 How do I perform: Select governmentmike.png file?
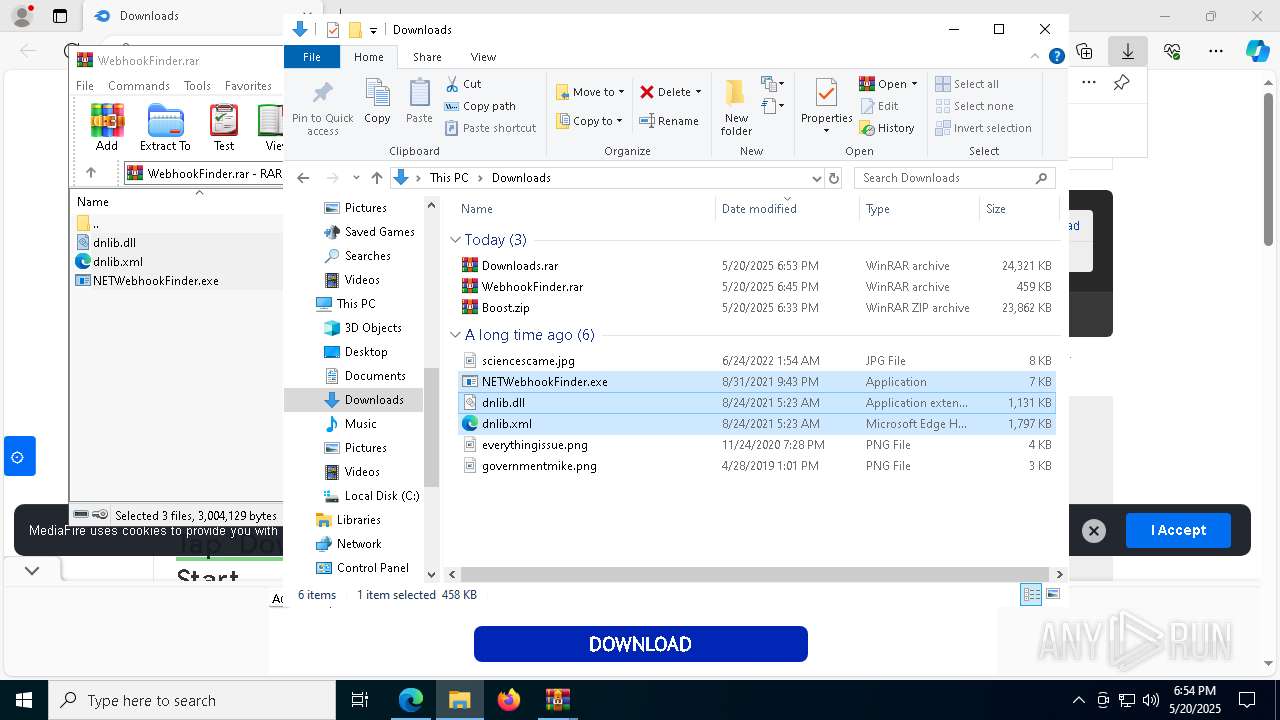(x=757, y=466)
